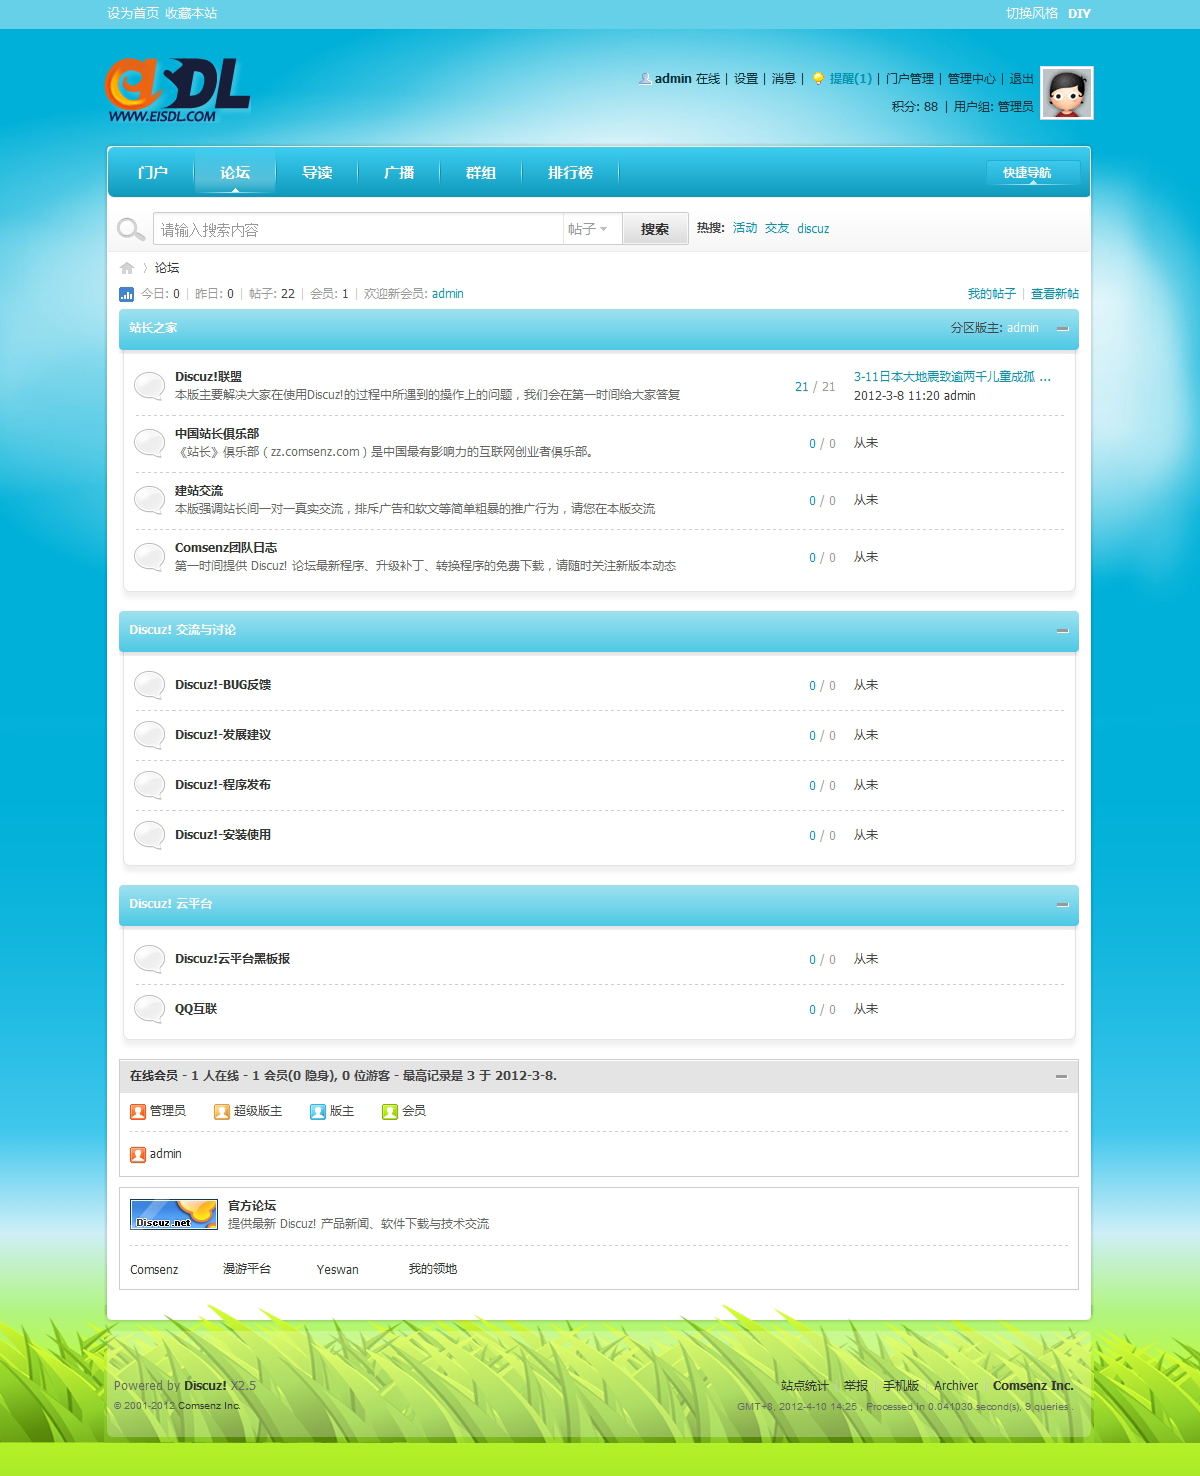
Task: Click the Discuz!-发展建议 forum bubble icon
Action: tap(149, 735)
